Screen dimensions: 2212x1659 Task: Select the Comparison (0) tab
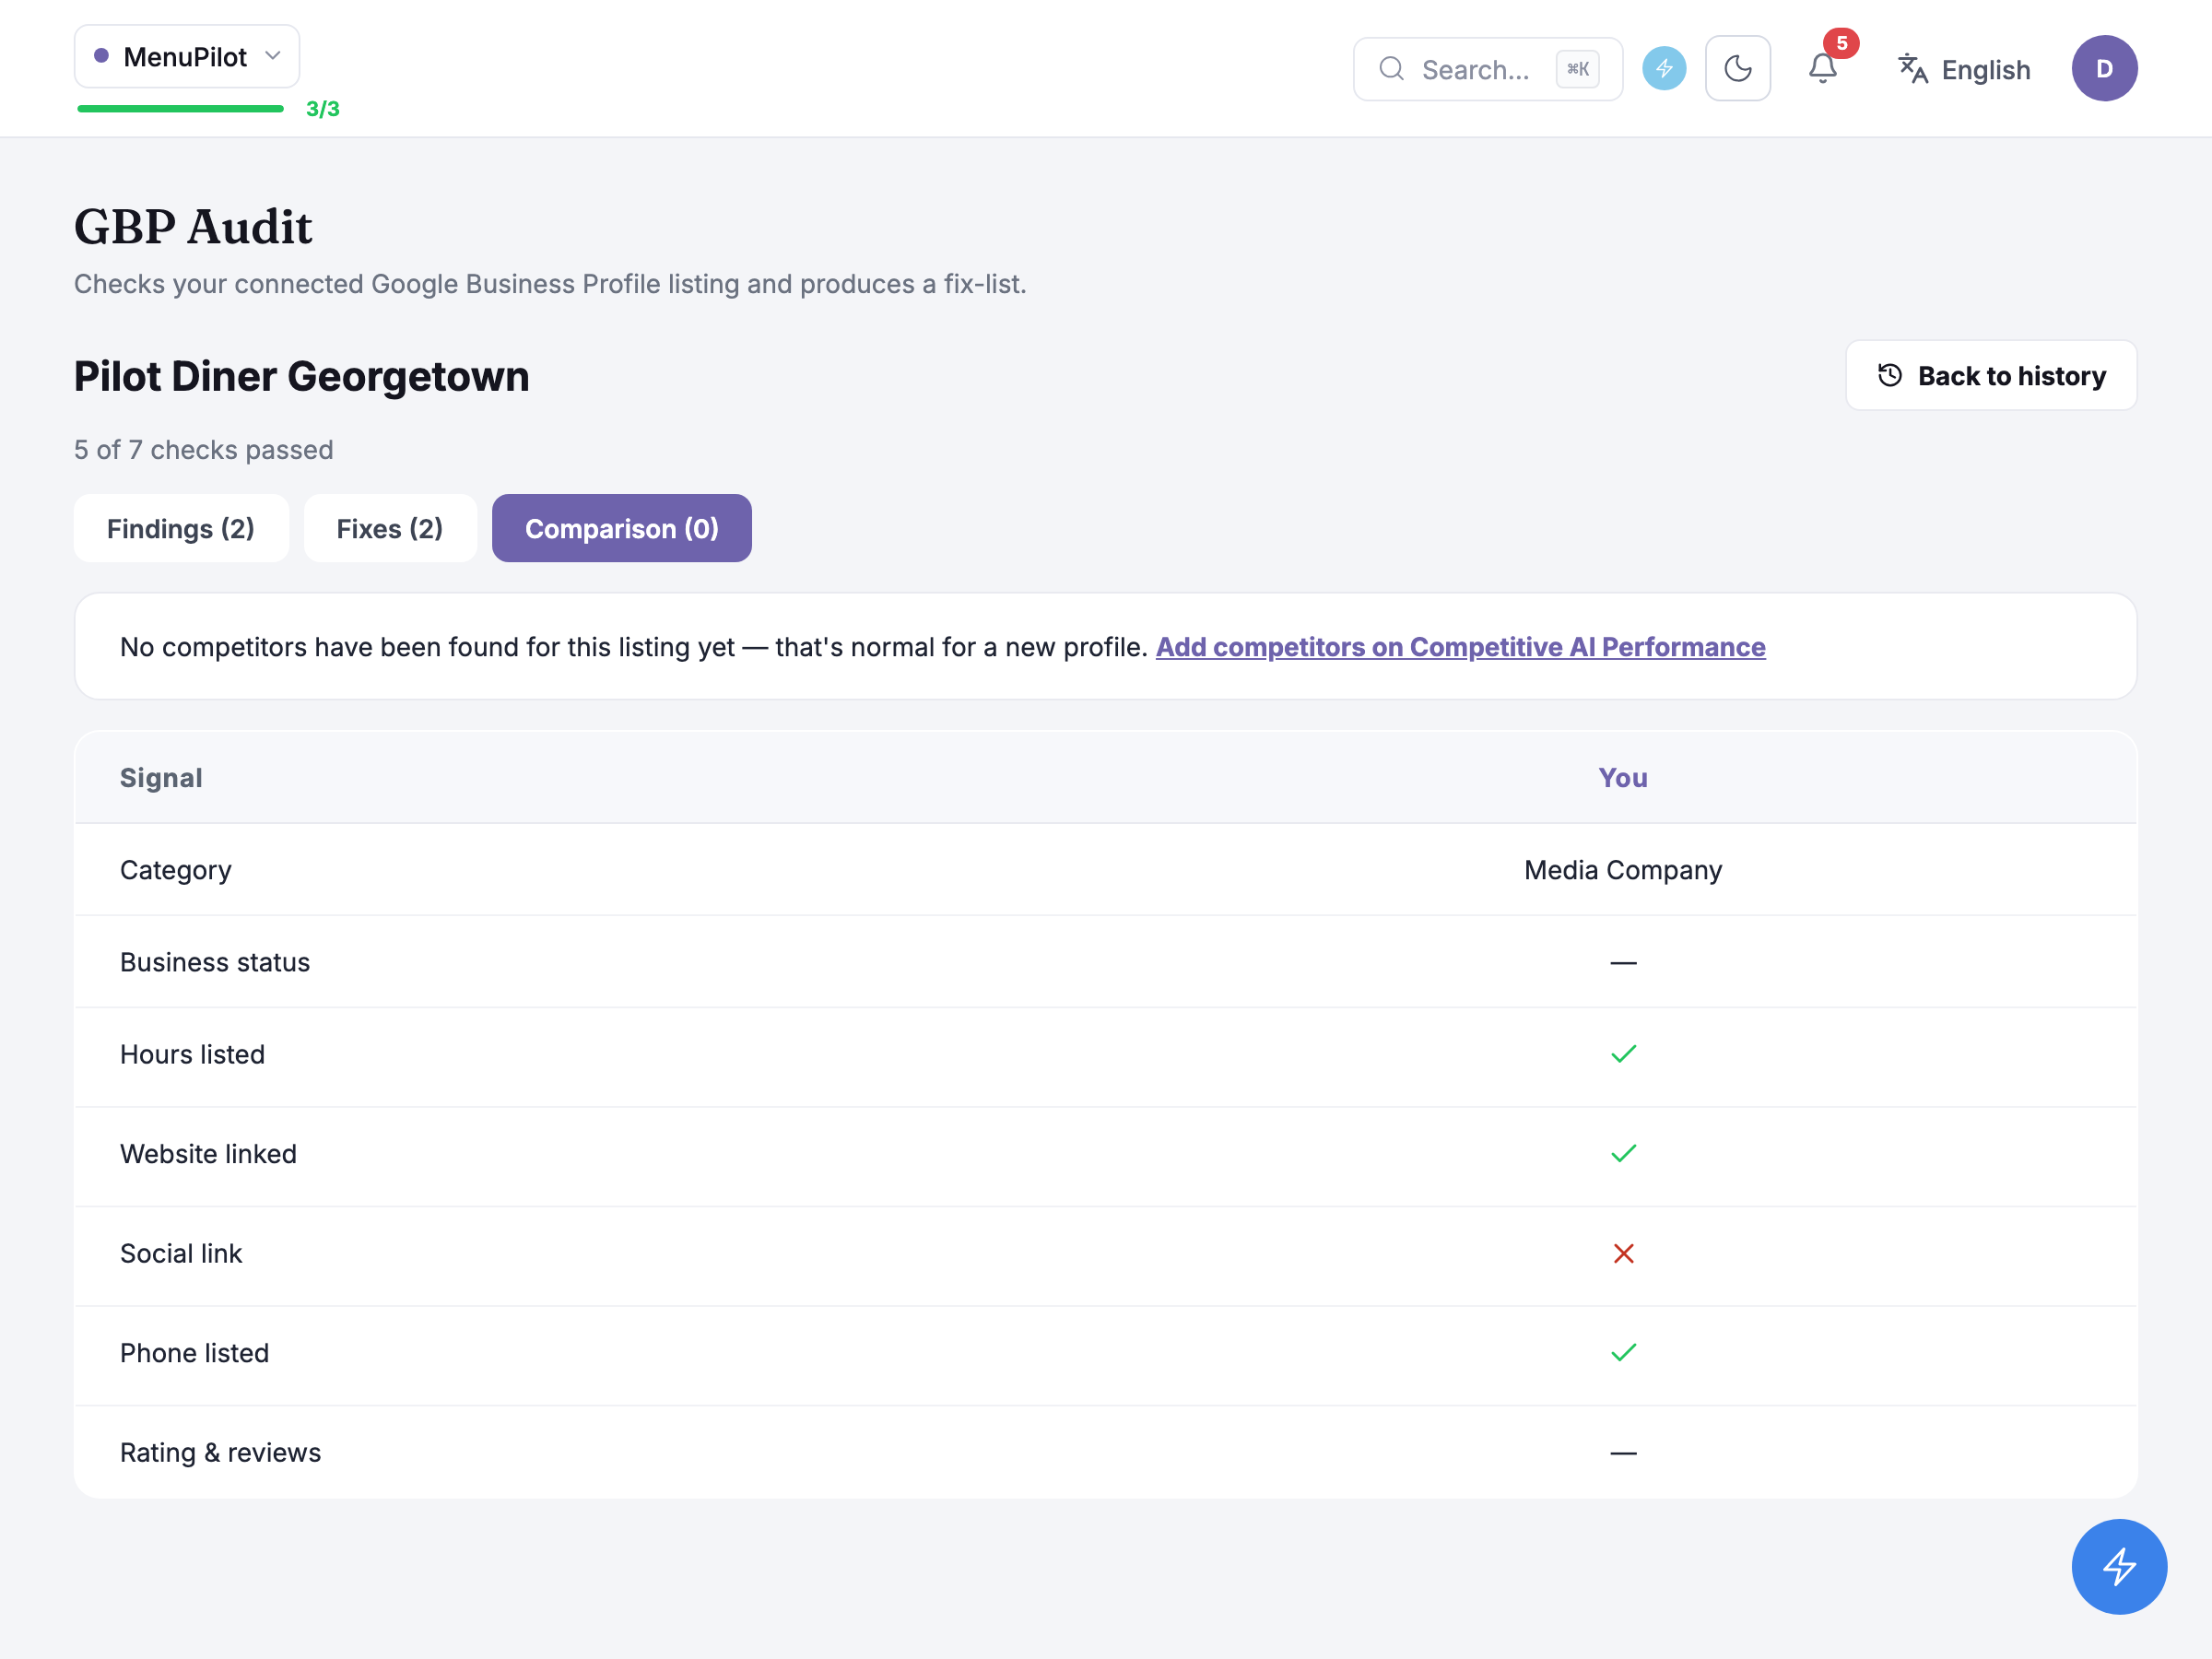(621, 528)
